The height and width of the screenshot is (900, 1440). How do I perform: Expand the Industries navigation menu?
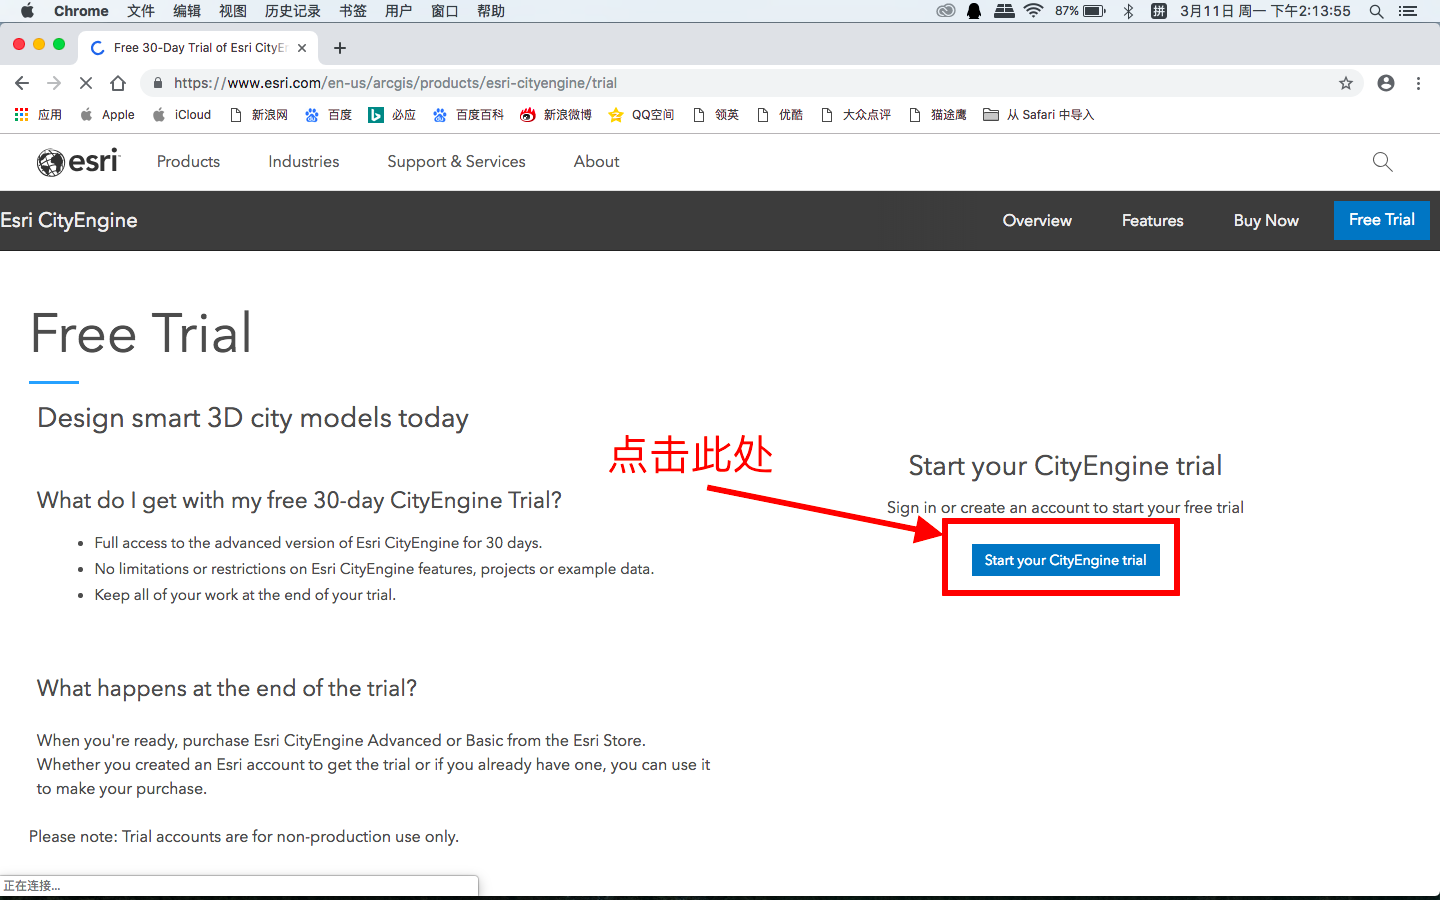coord(304,162)
